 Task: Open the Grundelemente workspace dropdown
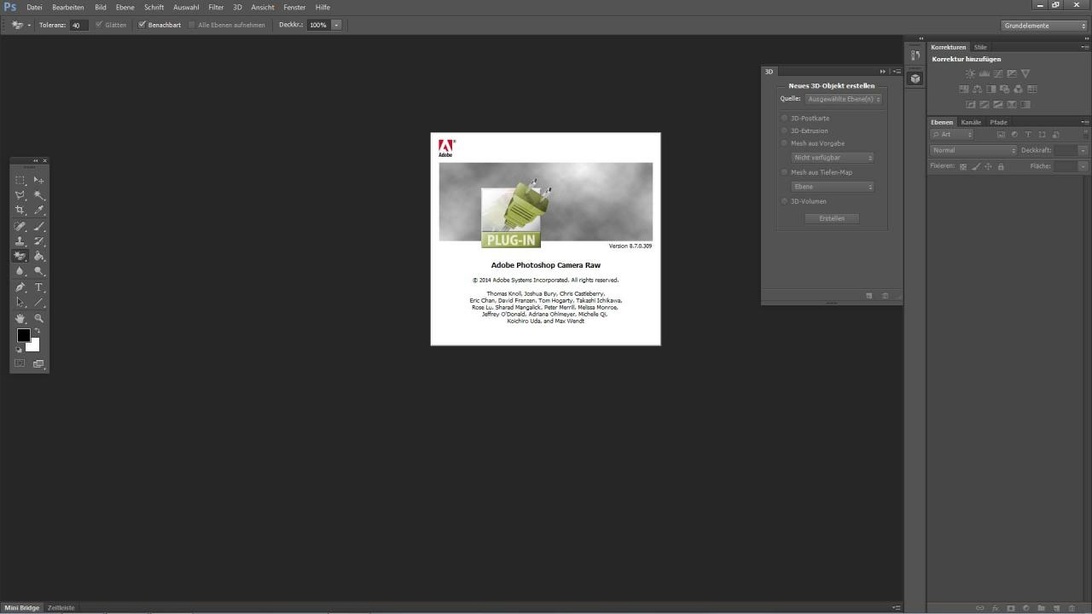coord(1044,25)
